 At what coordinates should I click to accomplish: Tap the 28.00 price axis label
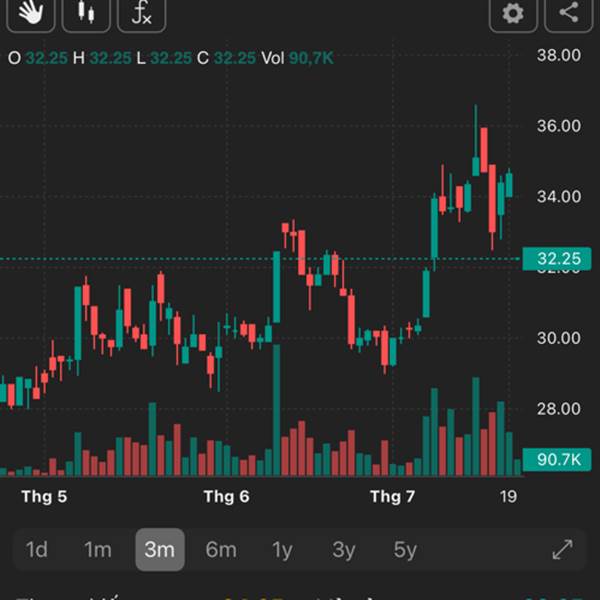click(559, 409)
